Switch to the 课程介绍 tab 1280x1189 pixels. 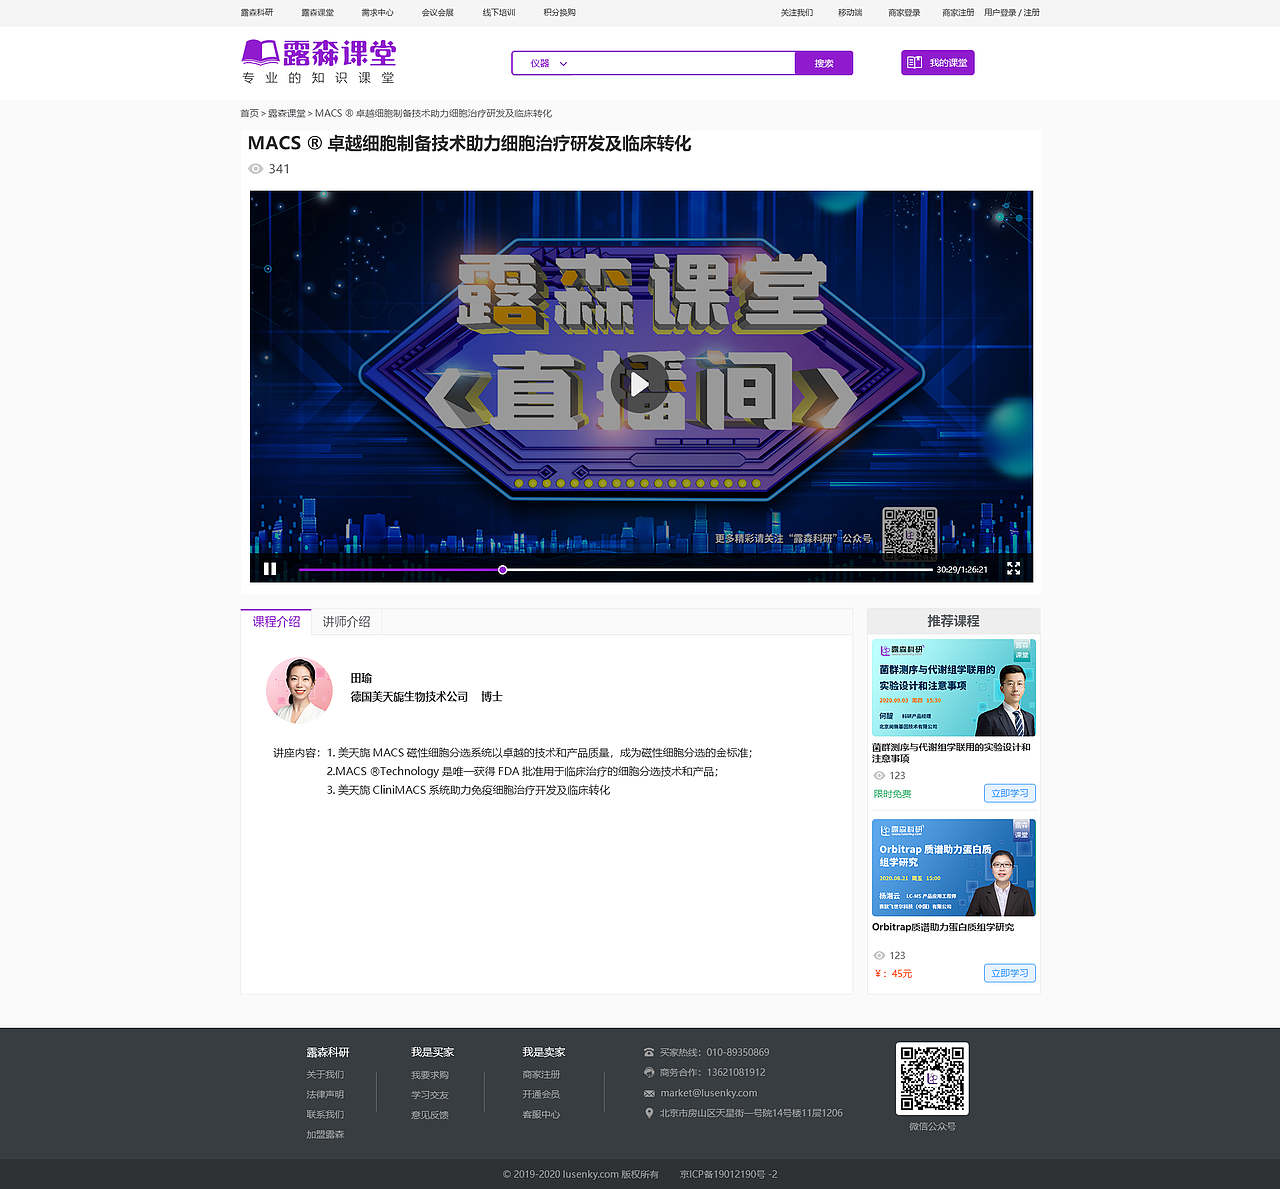(276, 622)
